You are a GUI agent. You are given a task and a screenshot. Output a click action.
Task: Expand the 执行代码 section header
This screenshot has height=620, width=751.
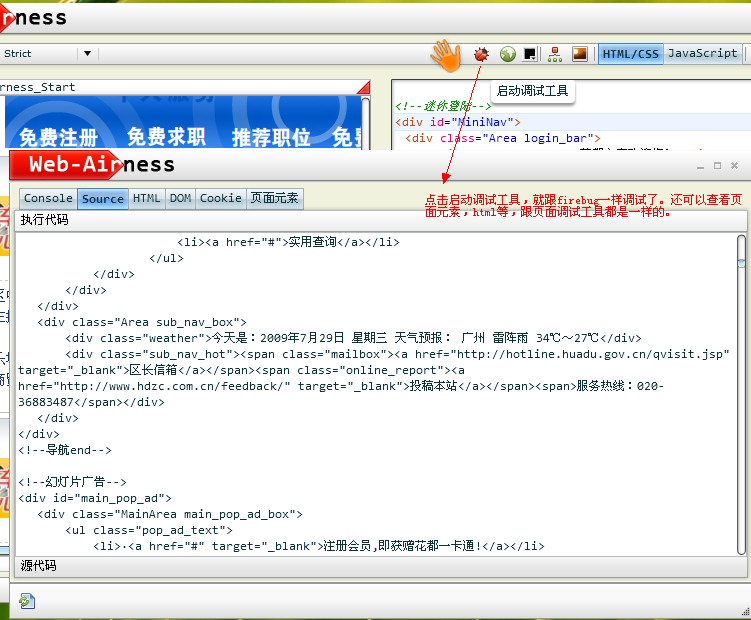[45, 220]
